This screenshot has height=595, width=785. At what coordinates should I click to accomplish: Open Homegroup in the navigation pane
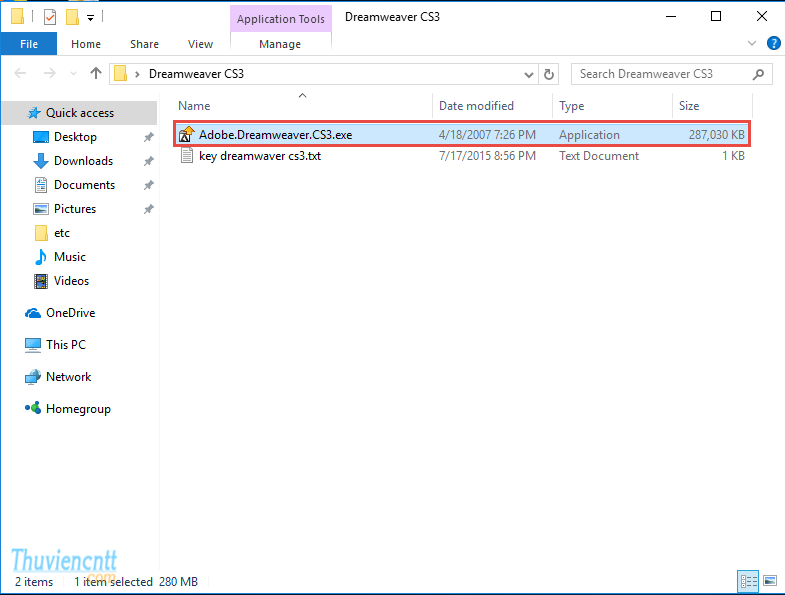[78, 409]
